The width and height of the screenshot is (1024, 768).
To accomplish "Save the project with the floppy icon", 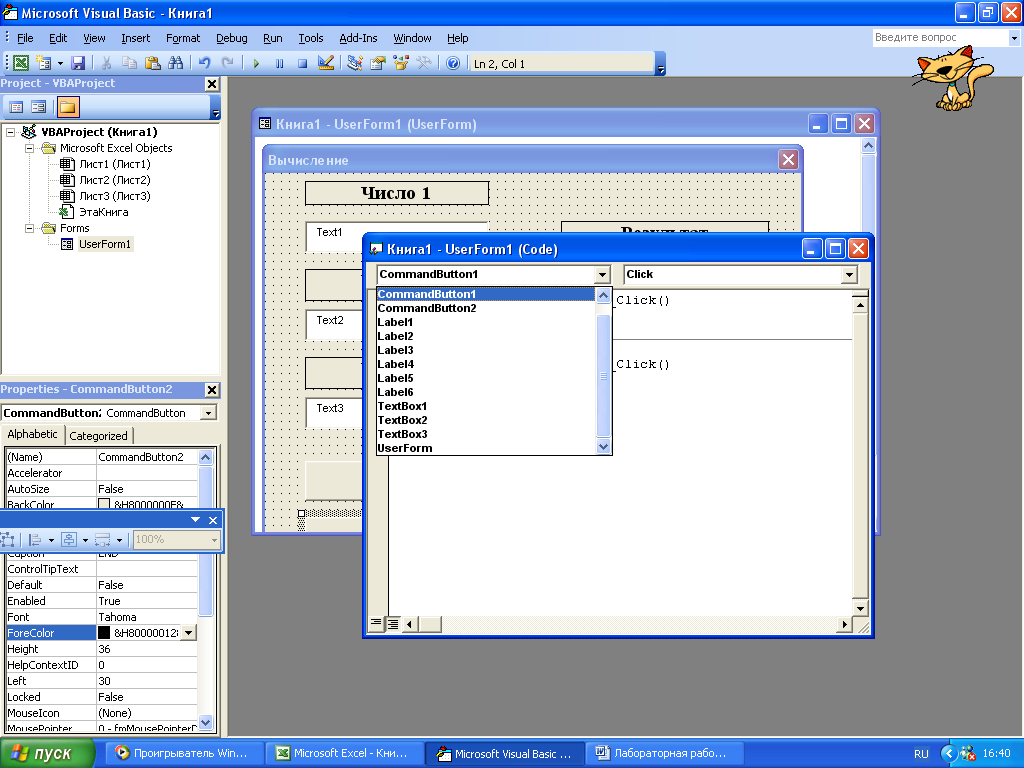I will tap(78, 63).
